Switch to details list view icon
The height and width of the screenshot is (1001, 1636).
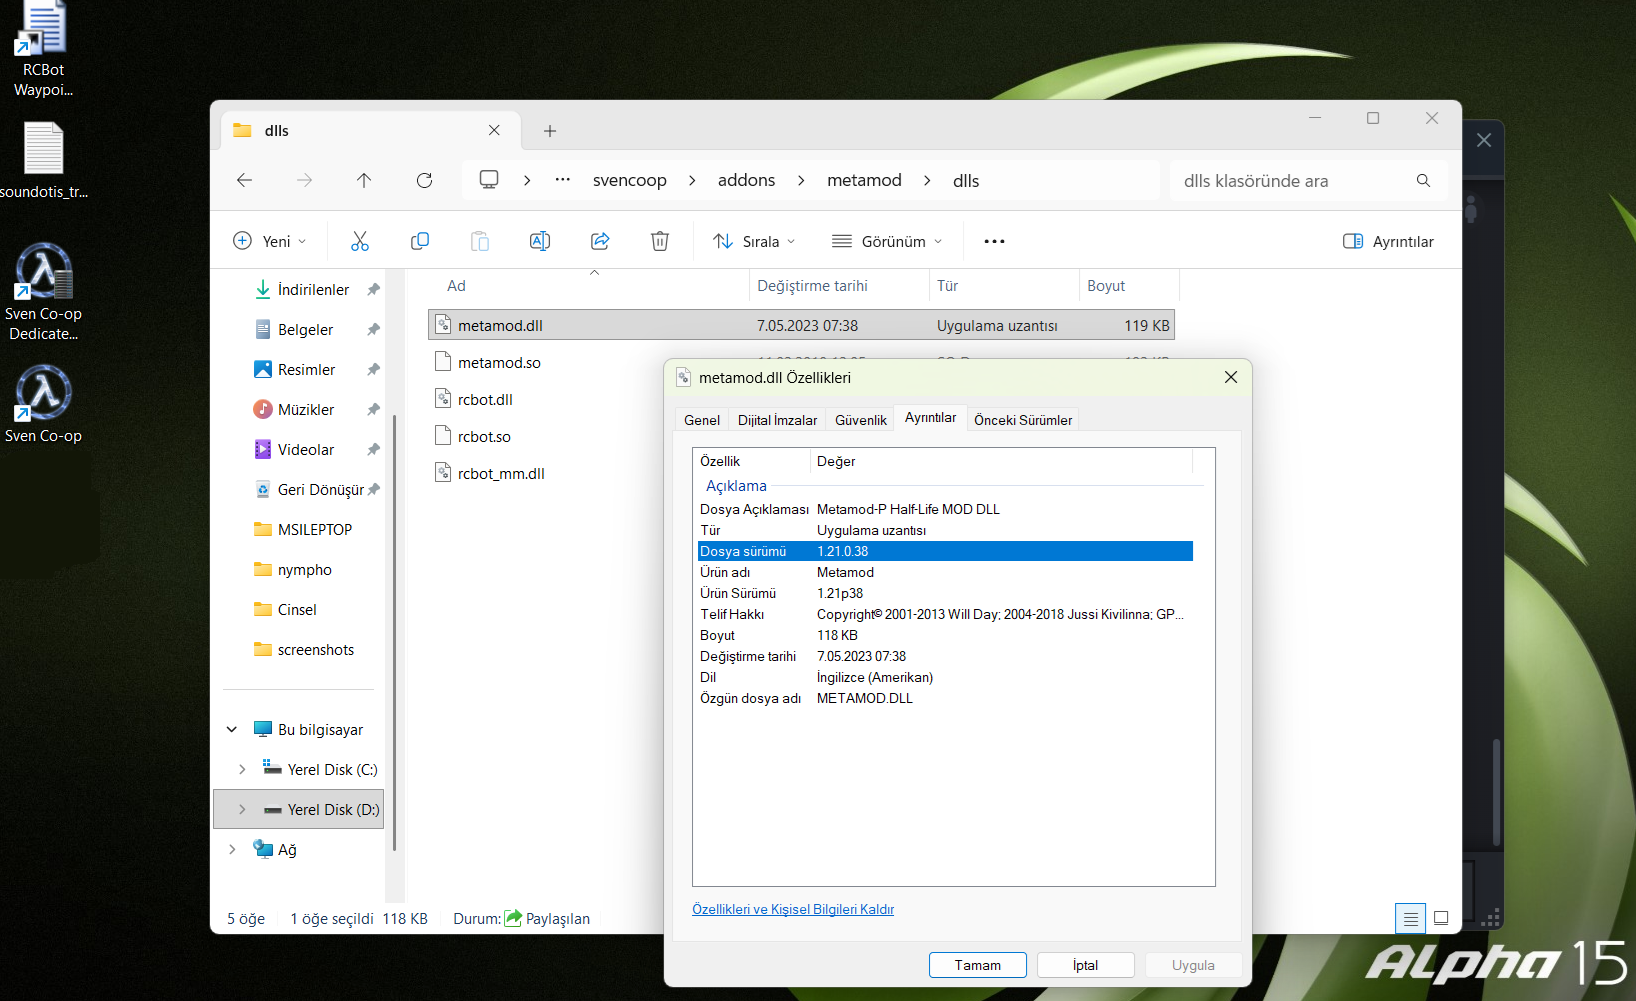(x=1410, y=918)
